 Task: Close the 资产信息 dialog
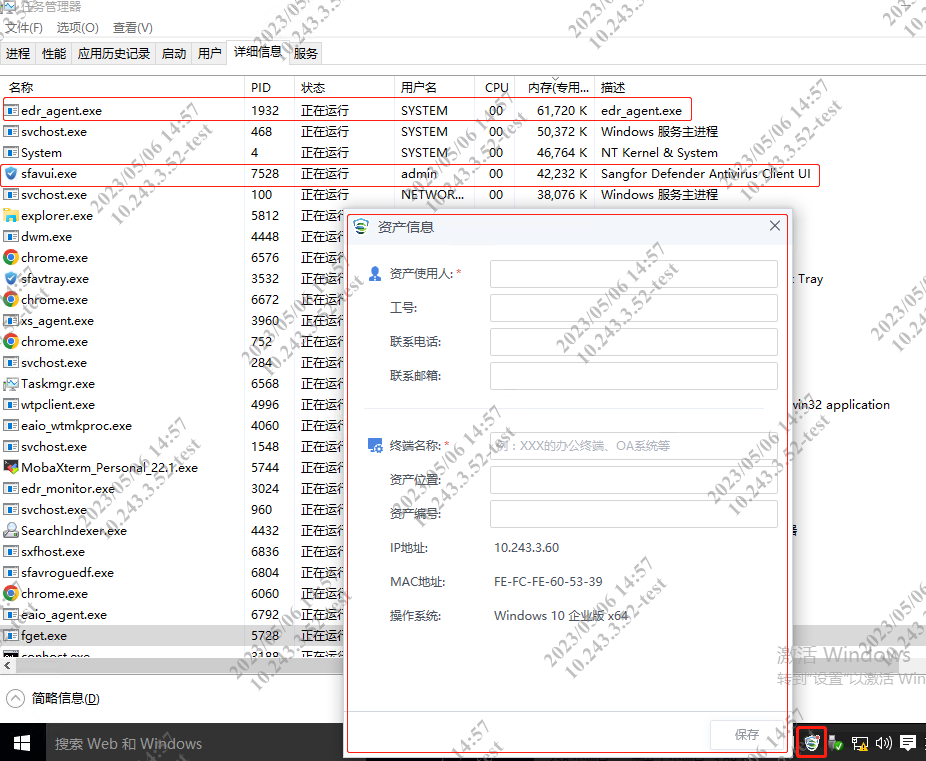click(x=775, y=227)
